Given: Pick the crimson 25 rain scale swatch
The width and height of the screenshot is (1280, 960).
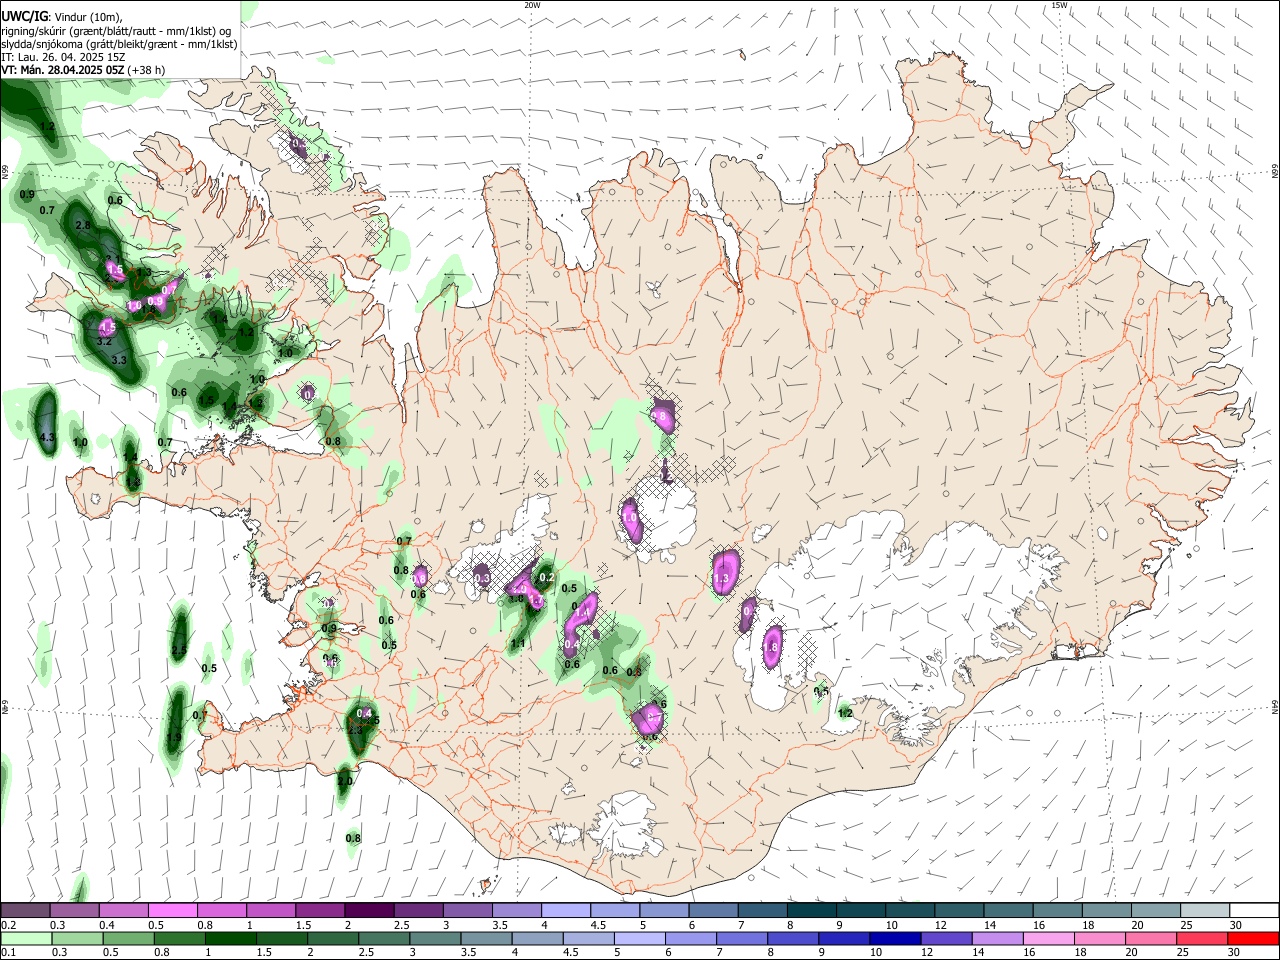Looking at the screenshot, I should tap(1203, 938).
